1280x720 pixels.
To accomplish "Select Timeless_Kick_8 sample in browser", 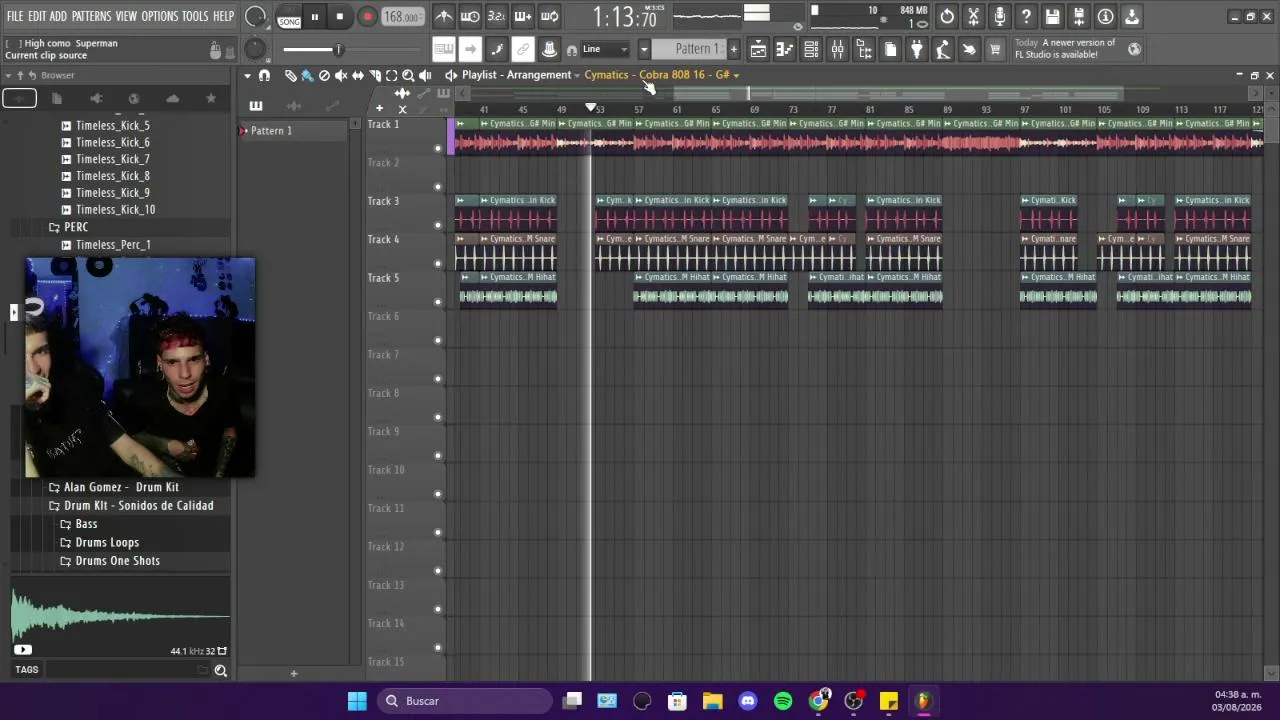I will tap(113, 176).
